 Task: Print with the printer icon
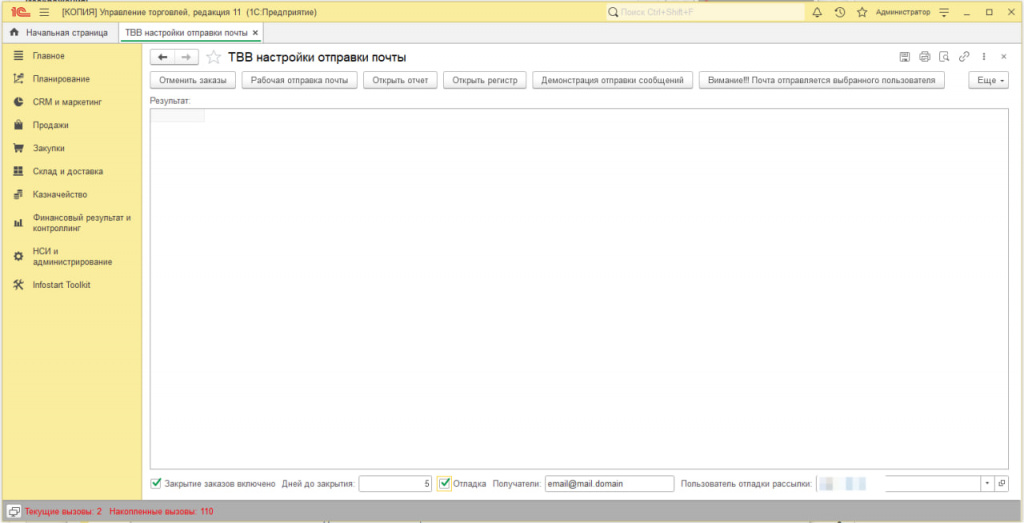924,57
